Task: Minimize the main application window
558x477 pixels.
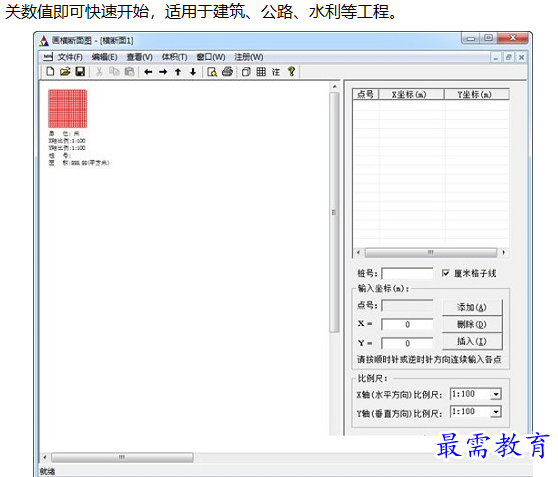Action: click(471, 38)
